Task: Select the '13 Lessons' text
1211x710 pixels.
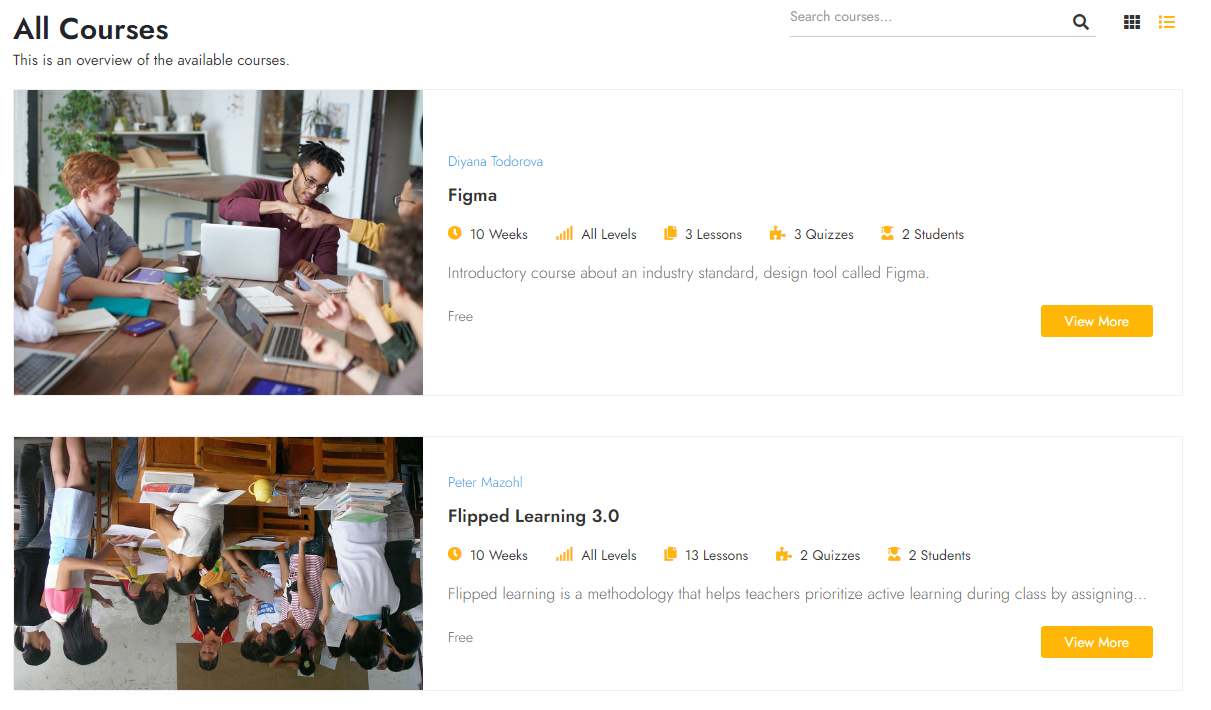Action: point(716,555)
